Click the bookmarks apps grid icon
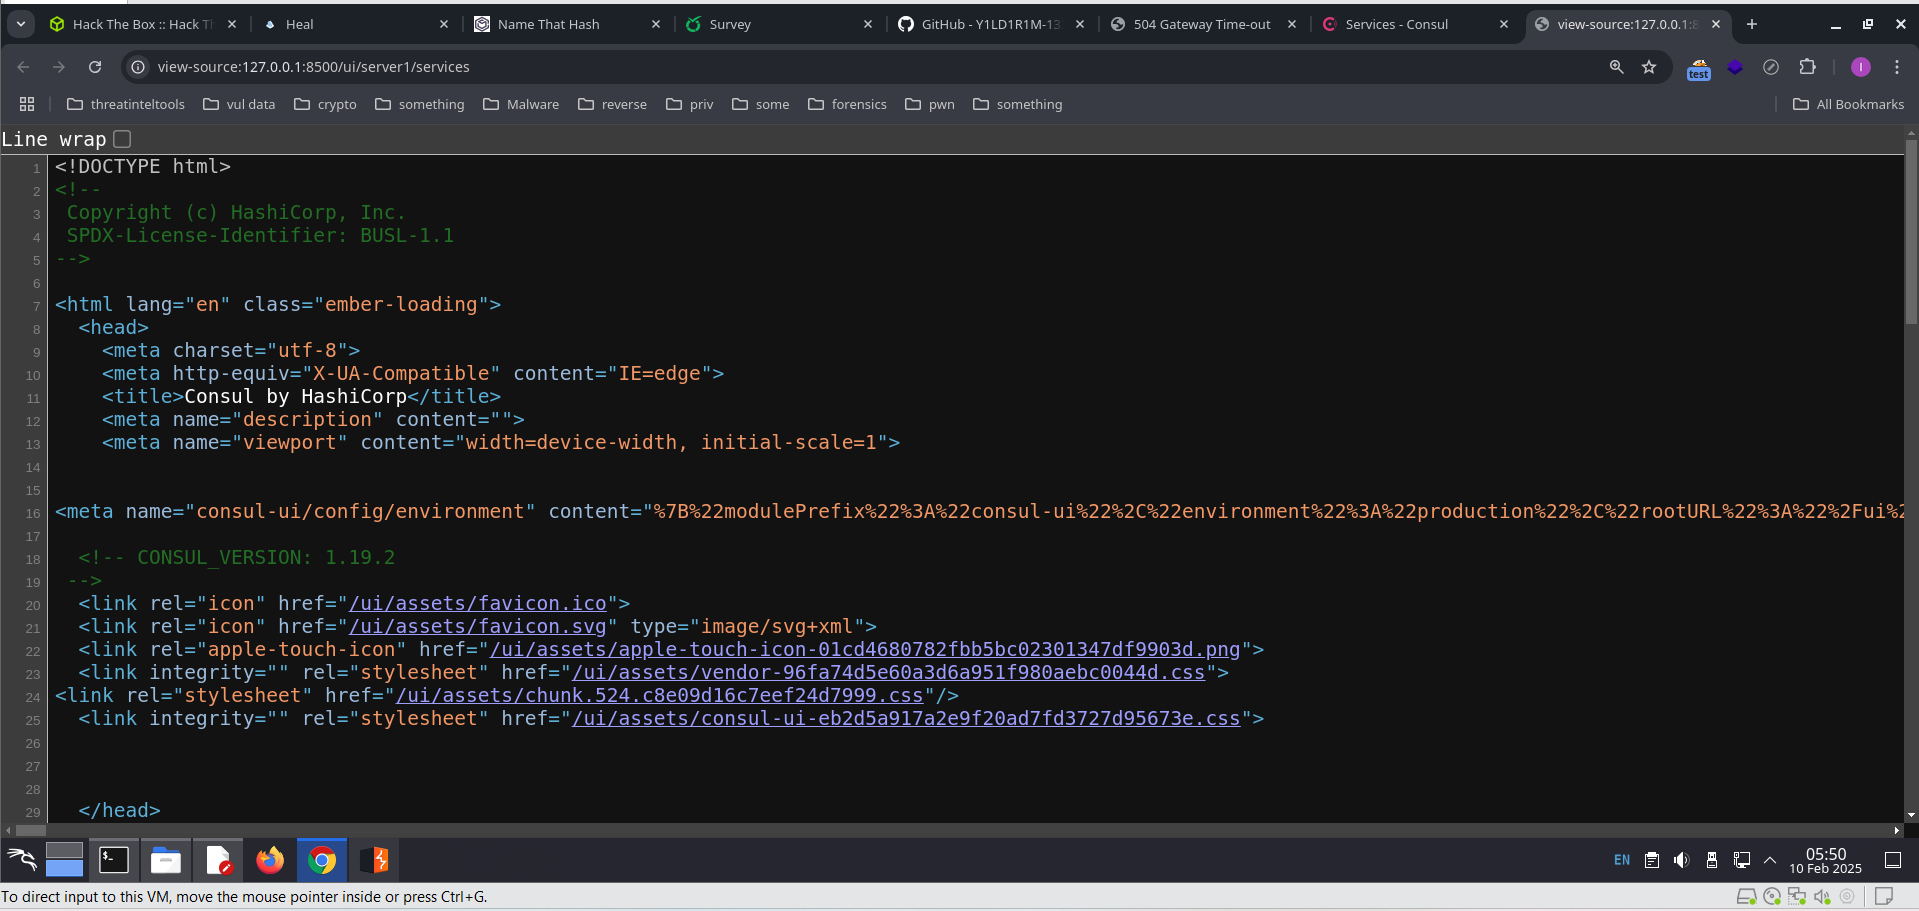 point(27,104)
